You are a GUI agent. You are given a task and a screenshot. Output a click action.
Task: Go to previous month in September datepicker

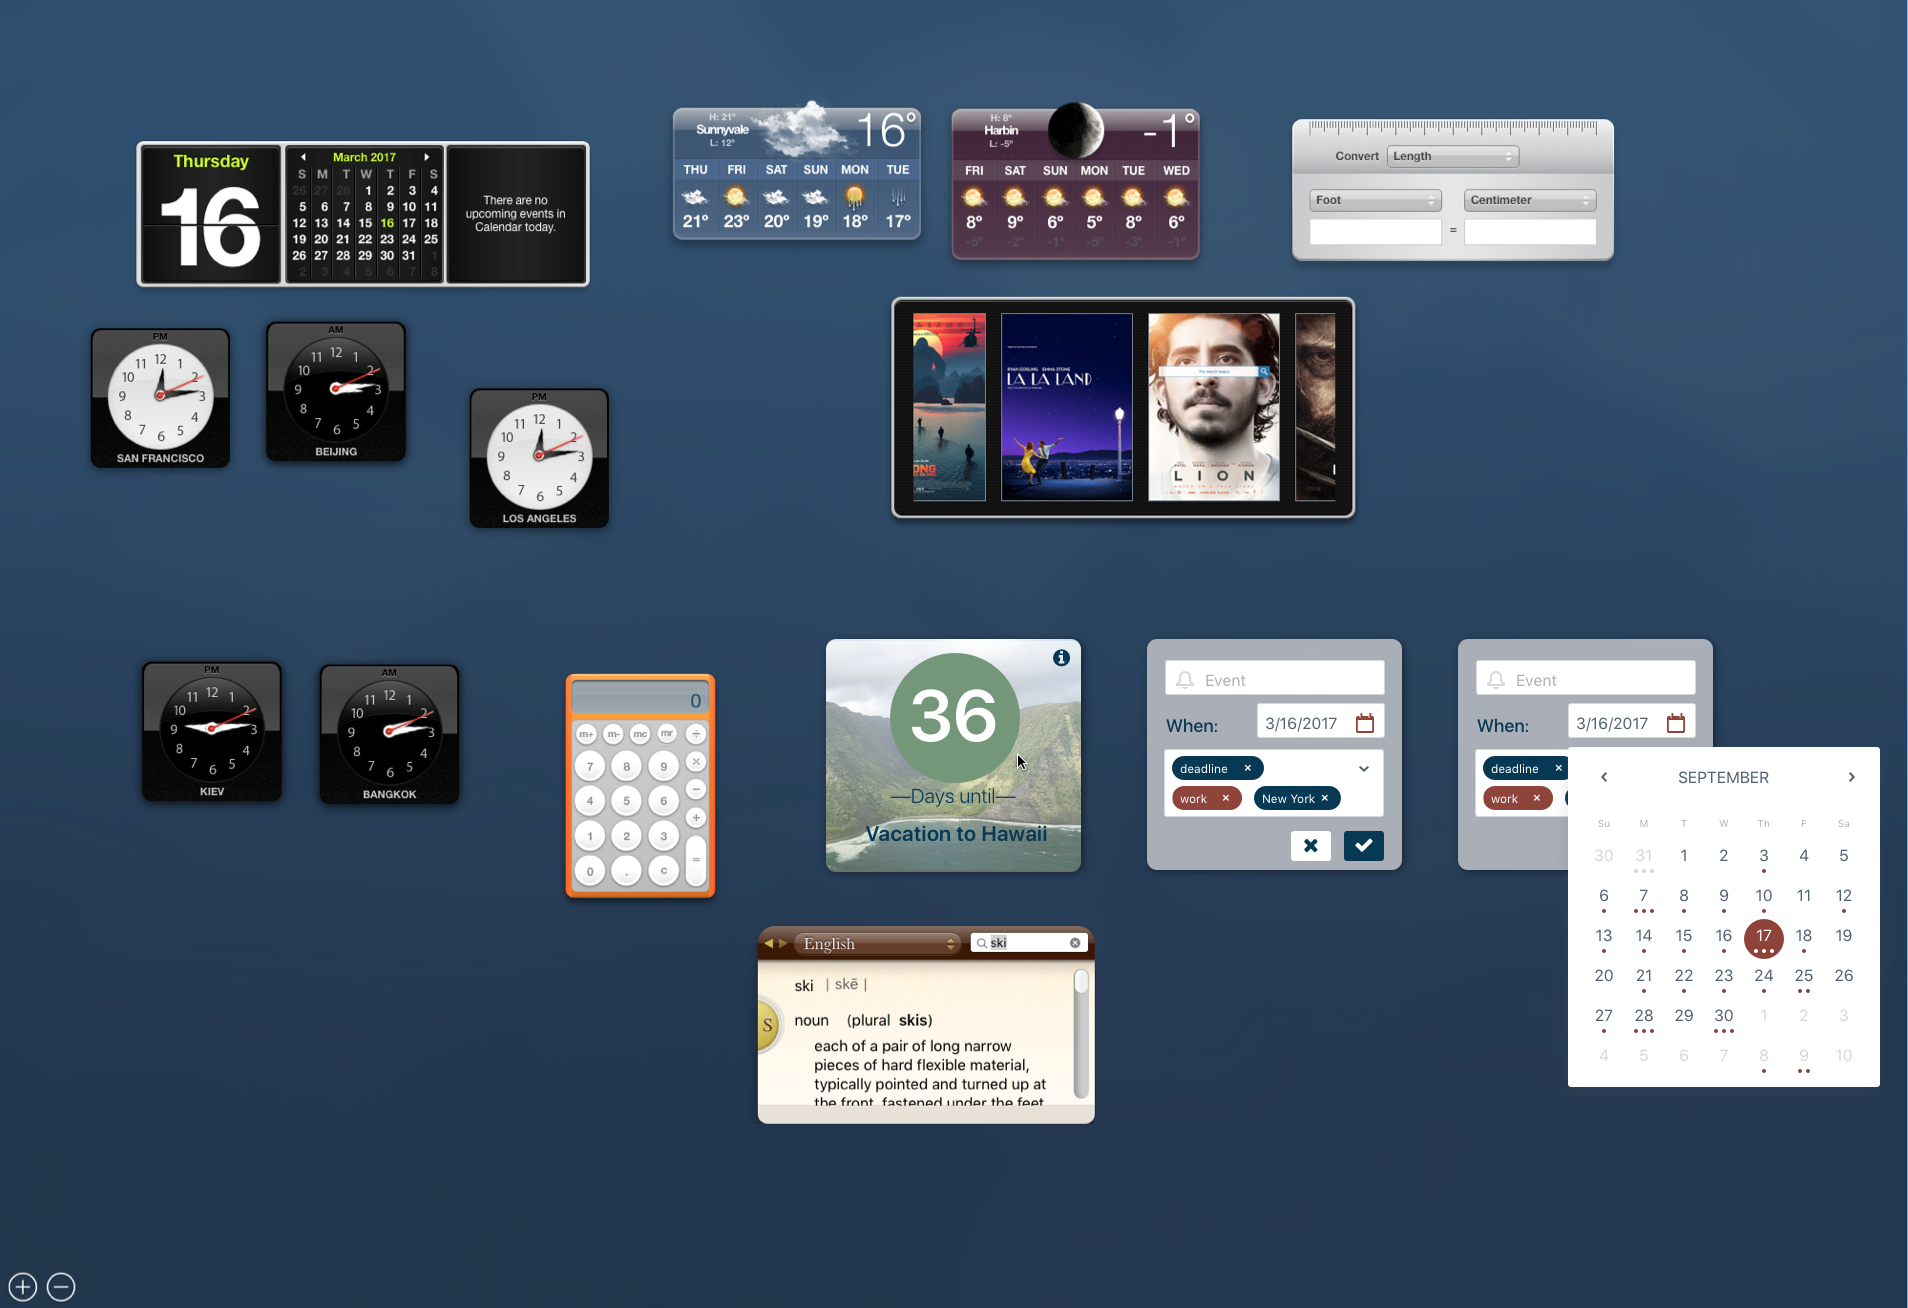pyautogui.click(x=1604, y=777)
